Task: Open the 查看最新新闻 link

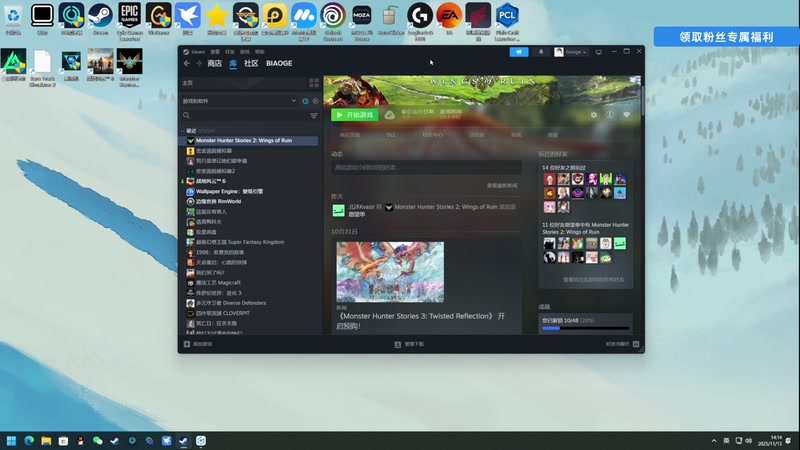Action: (x=502, y=186)
